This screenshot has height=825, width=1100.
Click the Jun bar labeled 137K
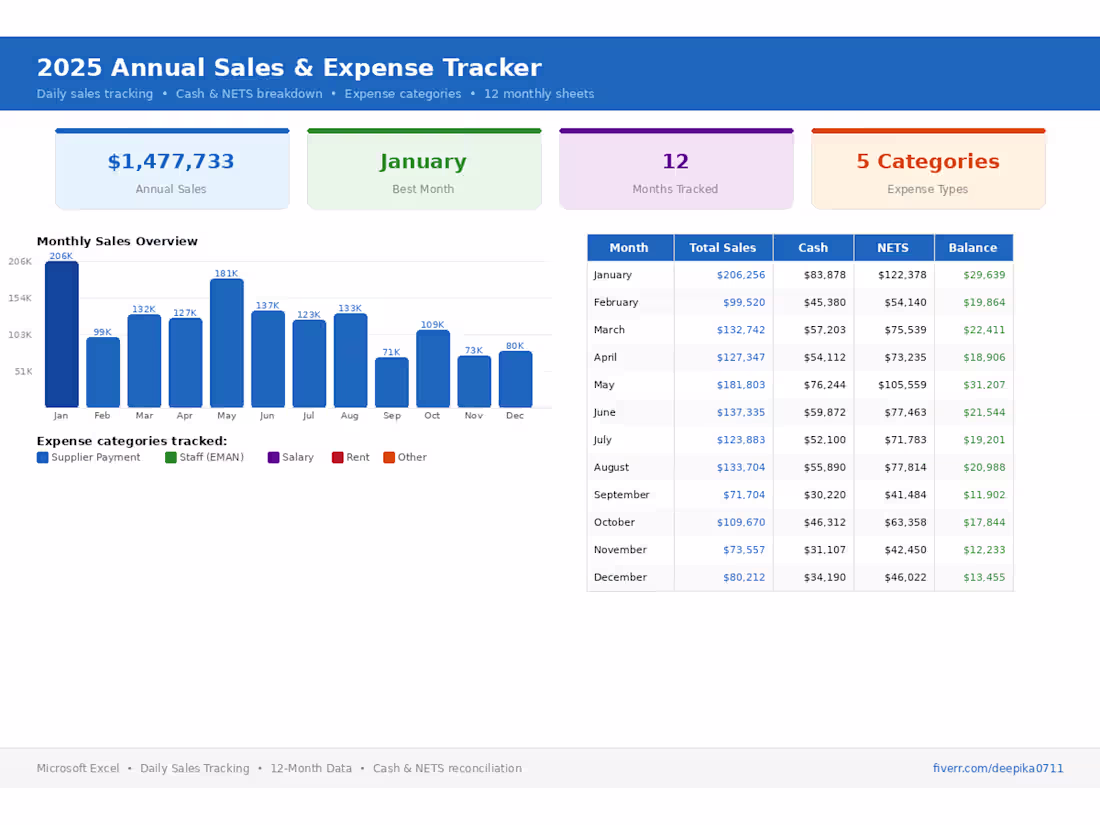268,359
